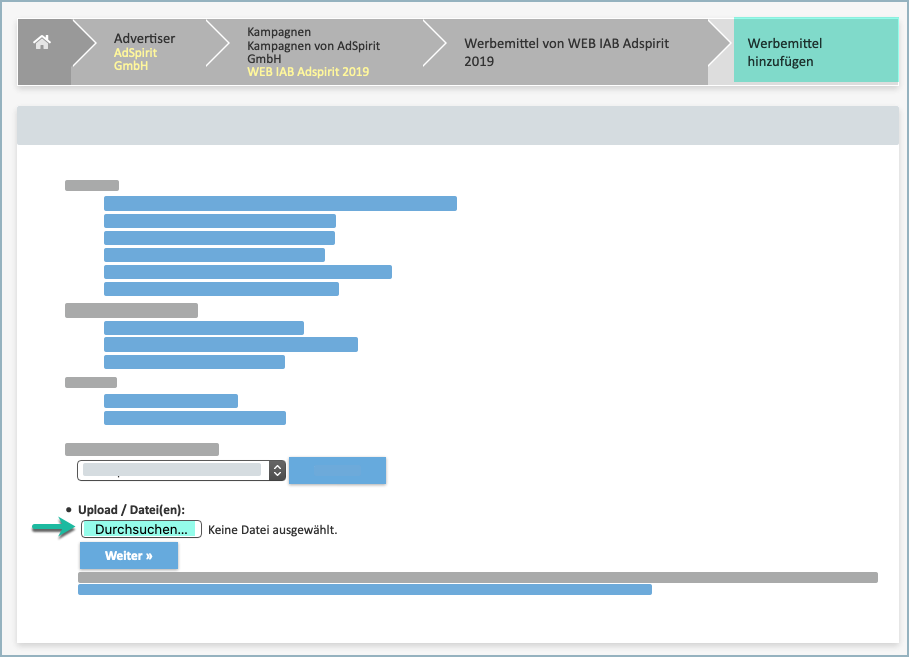909x657 pixels.
Task: Click the first blurred link under the second gray heading
Action: [204, 328]
